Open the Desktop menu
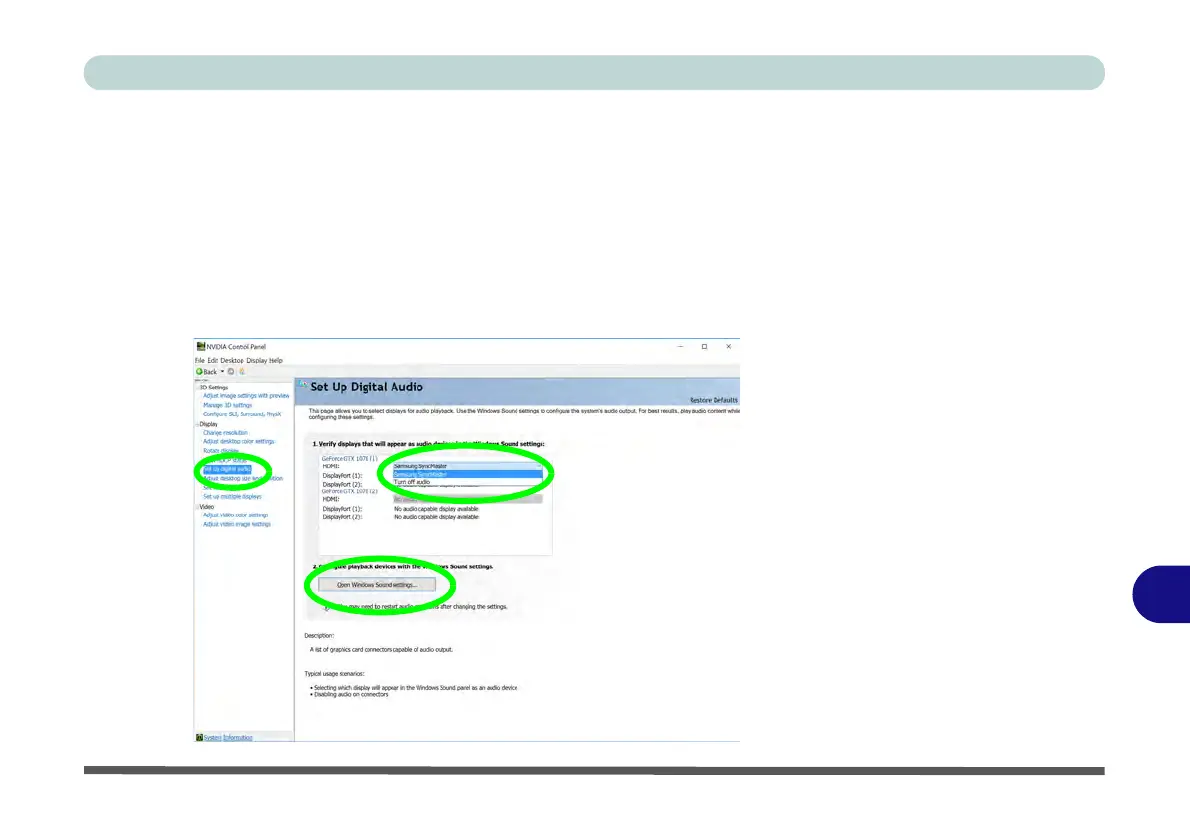This screenshot has width=1190, height=838. click(x=231, y=361)
